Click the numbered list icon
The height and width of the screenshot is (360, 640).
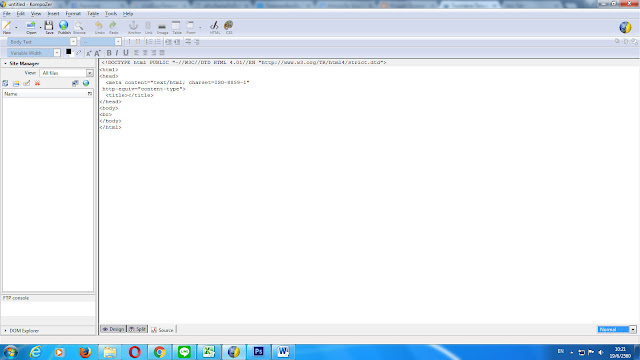tap(149, 42)
